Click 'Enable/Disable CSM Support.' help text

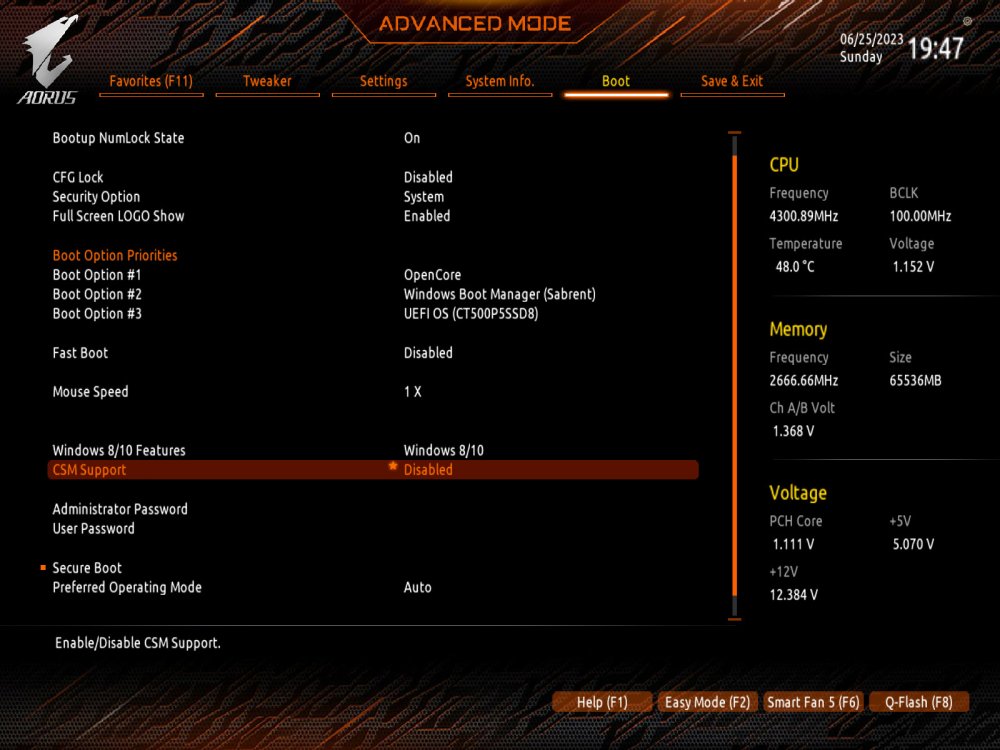pyautogui.click(x=138, y=643)
